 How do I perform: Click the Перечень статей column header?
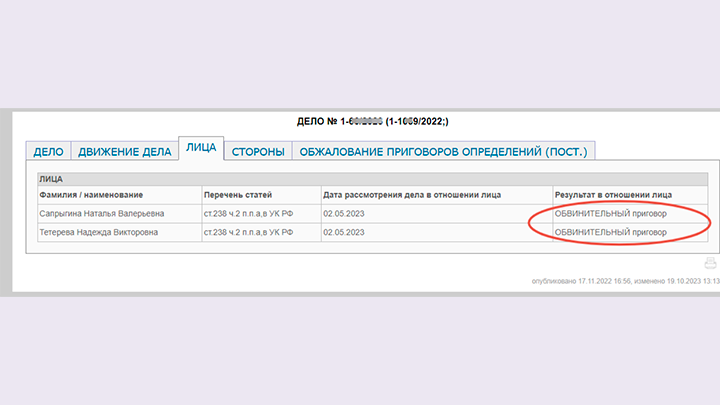pyautogui.click(x=237, y=194)
